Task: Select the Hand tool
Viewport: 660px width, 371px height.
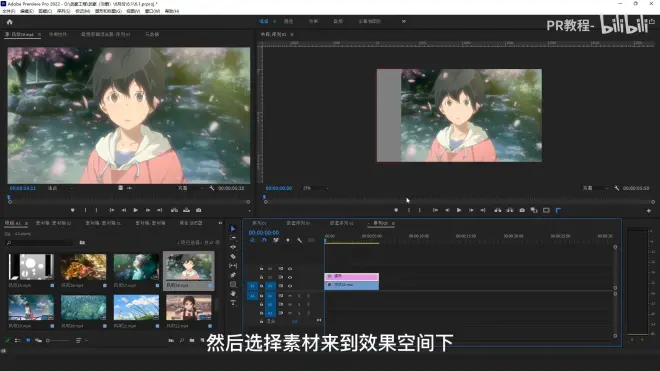Action: [x=233, y=294]
